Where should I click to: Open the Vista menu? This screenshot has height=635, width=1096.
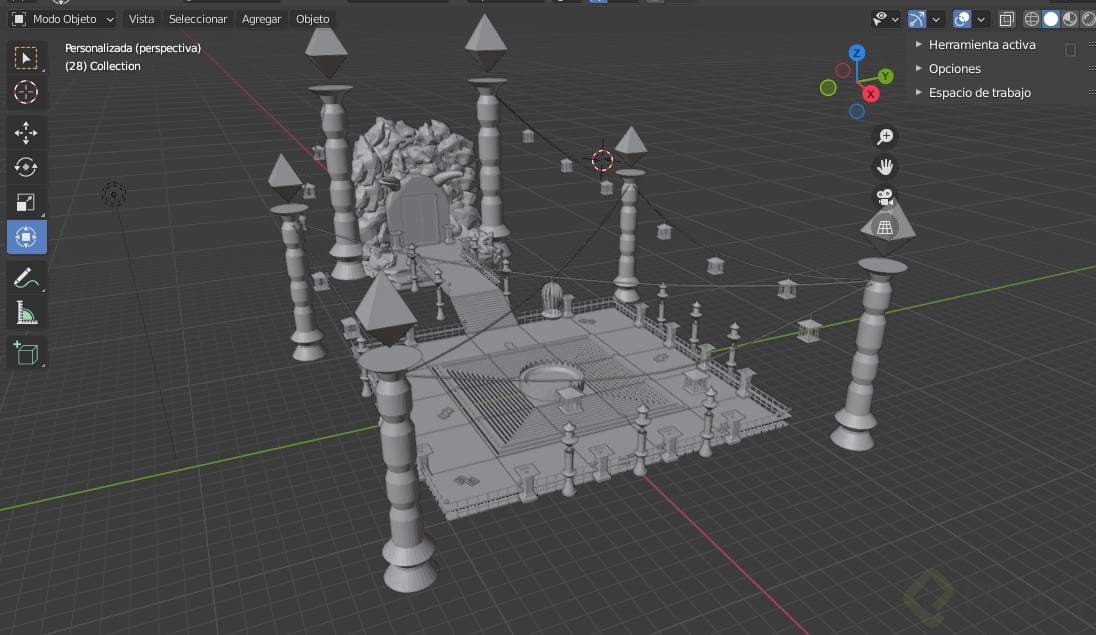point(141,19)
